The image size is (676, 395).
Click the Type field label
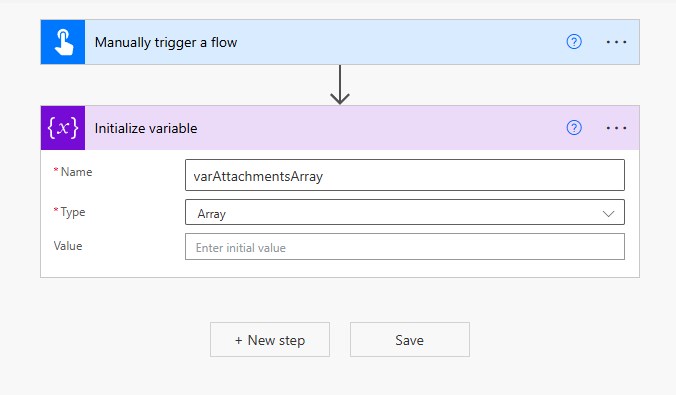click(x=73, y=212)
